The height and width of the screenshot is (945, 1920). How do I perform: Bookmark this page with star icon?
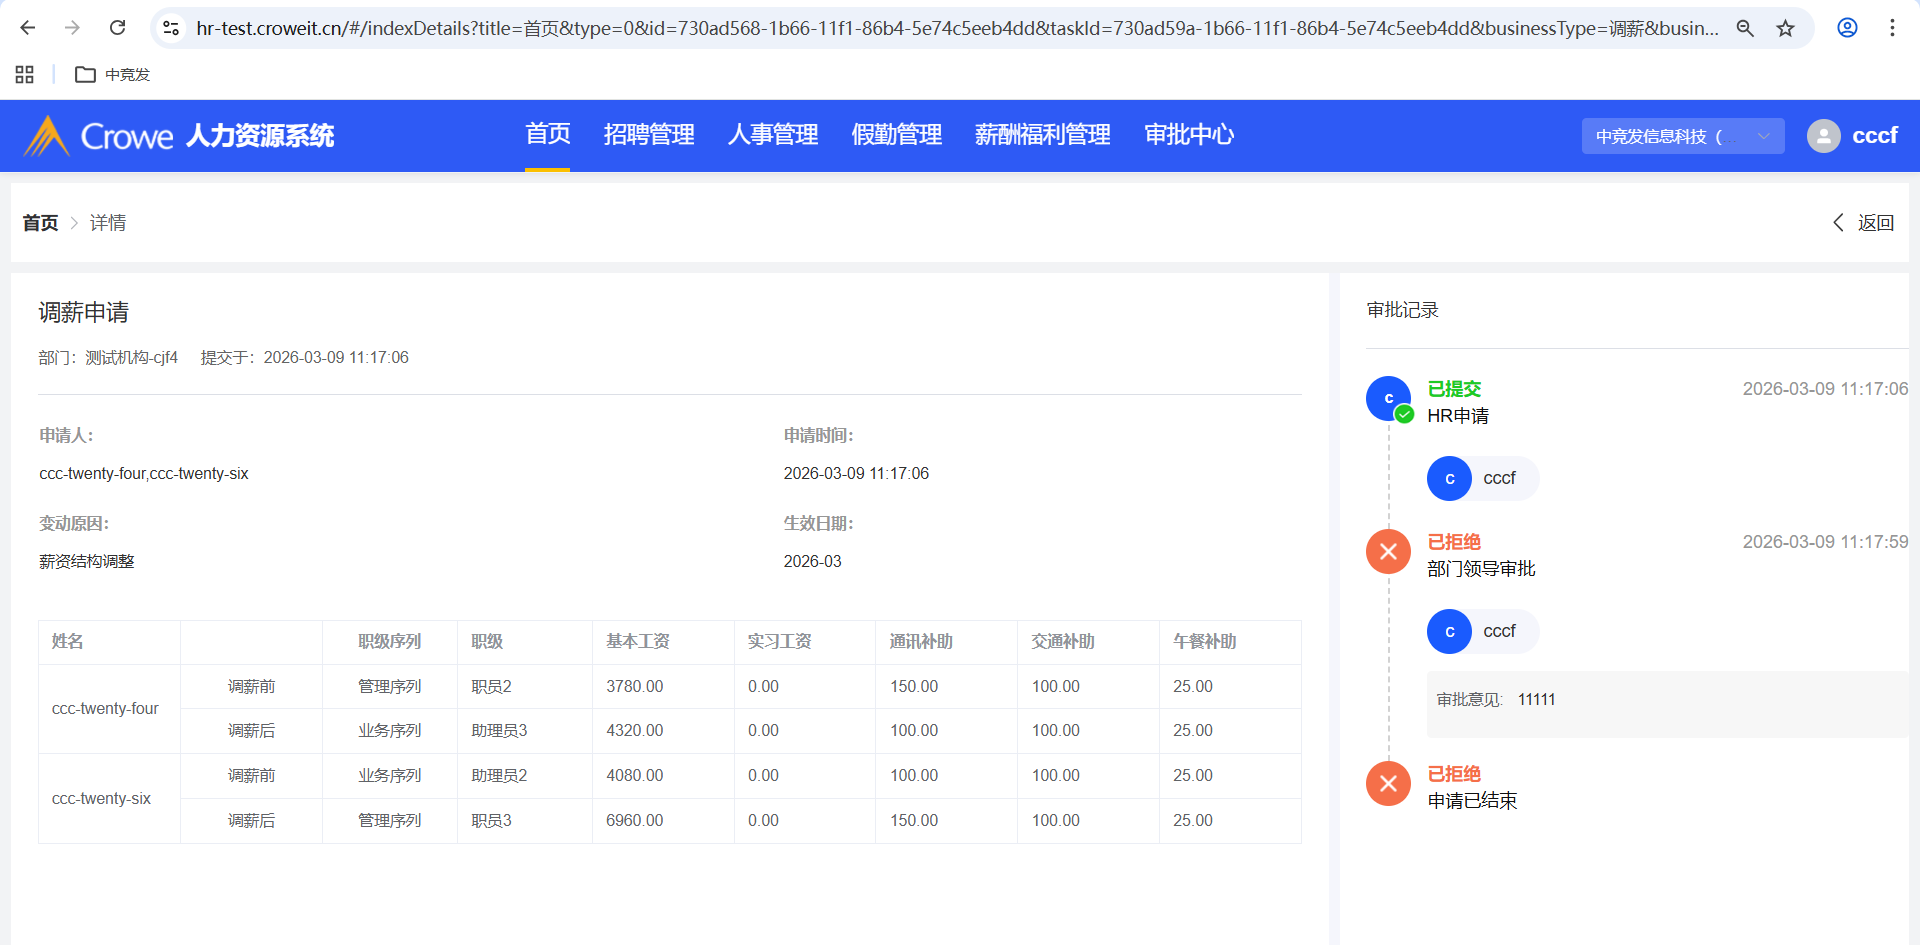[x=1785, y=28]
